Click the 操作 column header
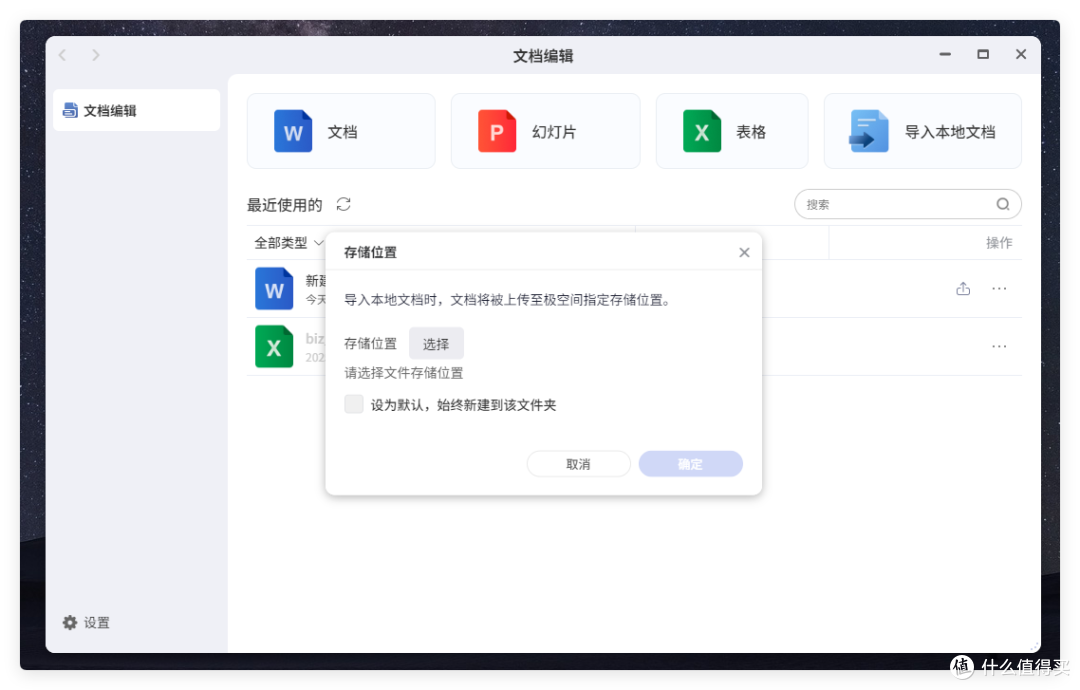The image size is (1080, 690). tap(999, 242)
